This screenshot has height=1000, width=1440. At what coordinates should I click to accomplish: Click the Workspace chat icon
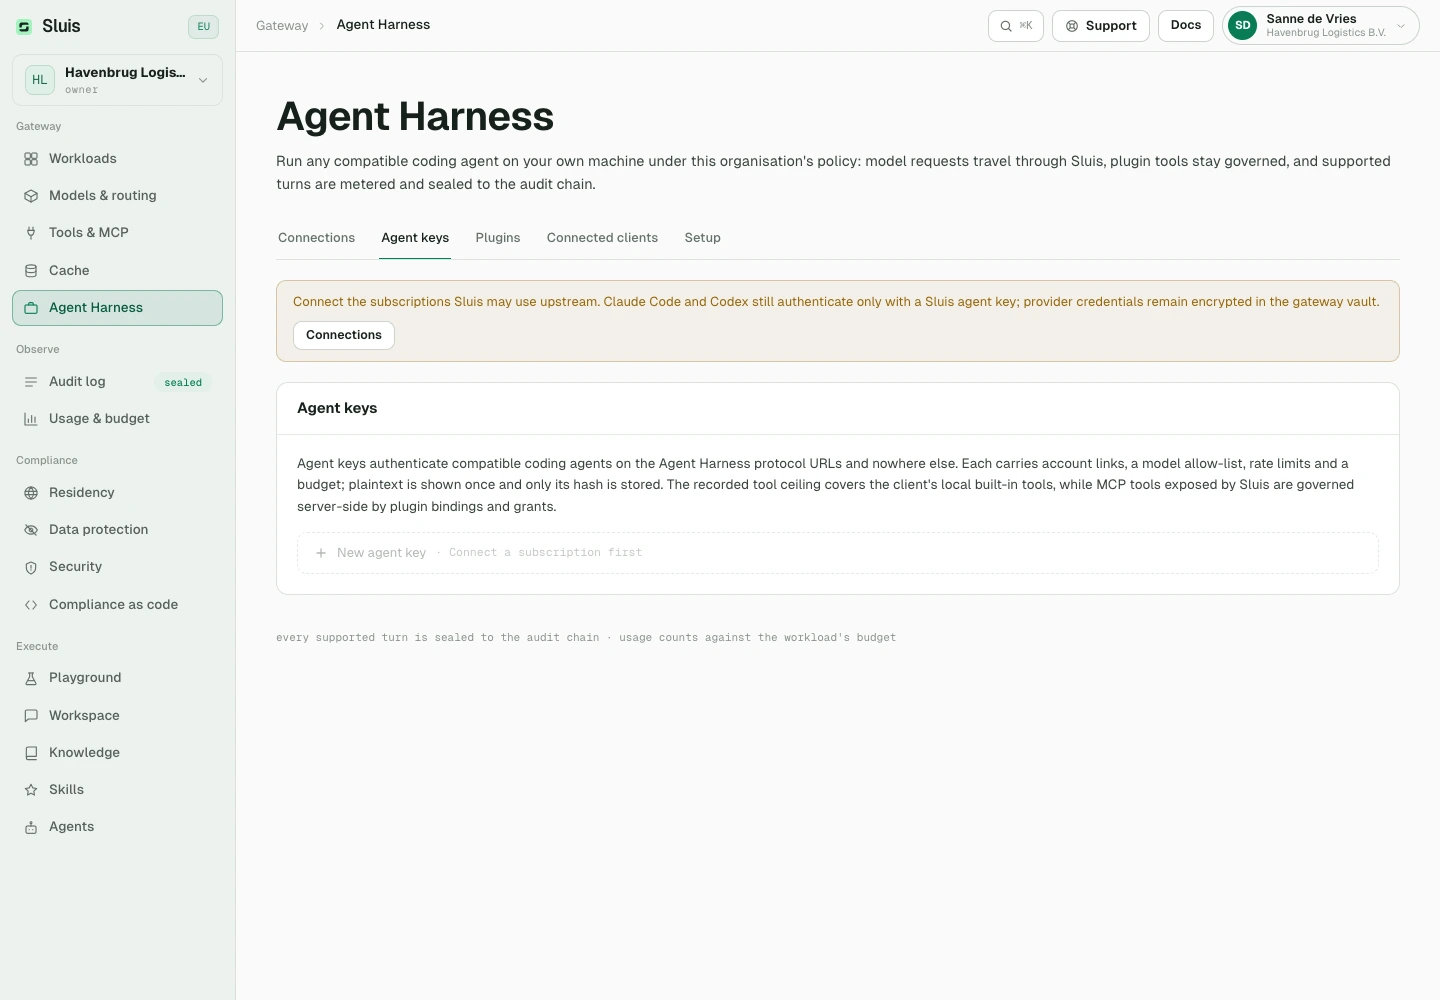(x=31, y=716)
